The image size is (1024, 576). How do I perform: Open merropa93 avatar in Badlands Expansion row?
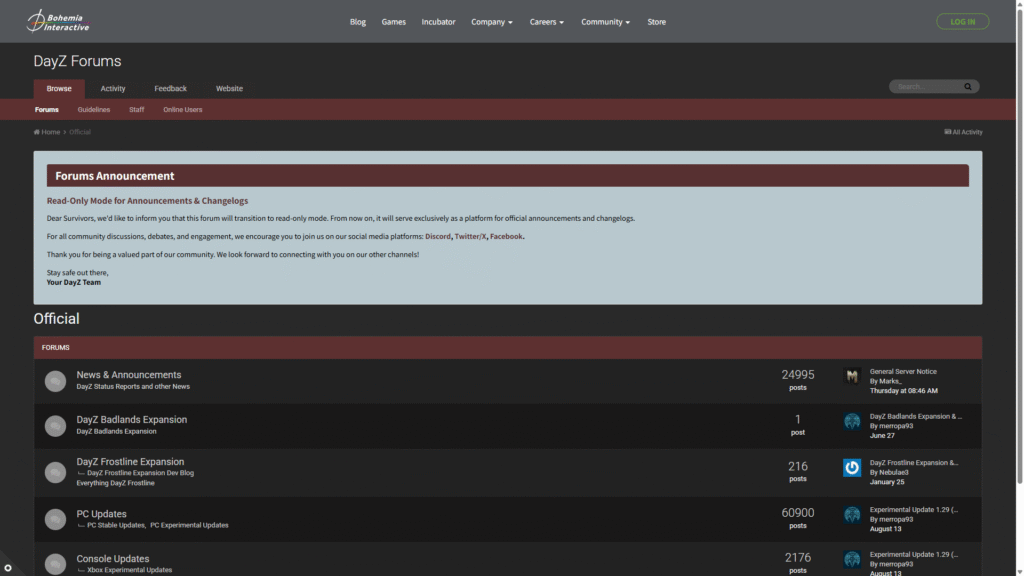click(852, 421)
